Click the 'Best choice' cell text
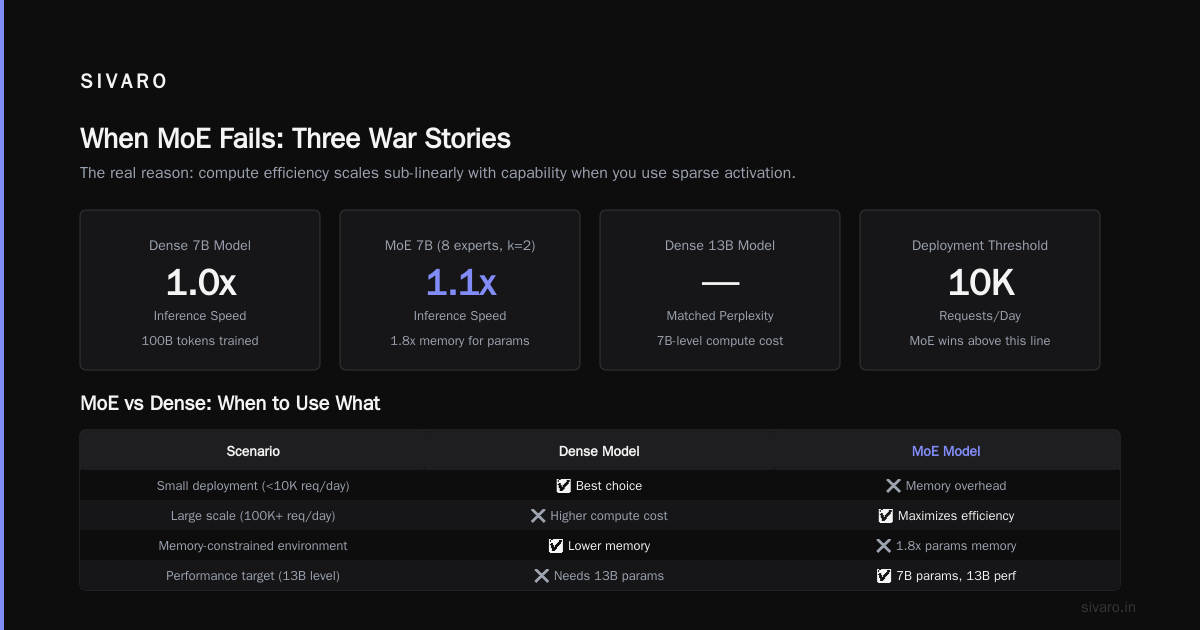Image resolution: width=1200 pixels, height=630 pixels. click(609, 486)
